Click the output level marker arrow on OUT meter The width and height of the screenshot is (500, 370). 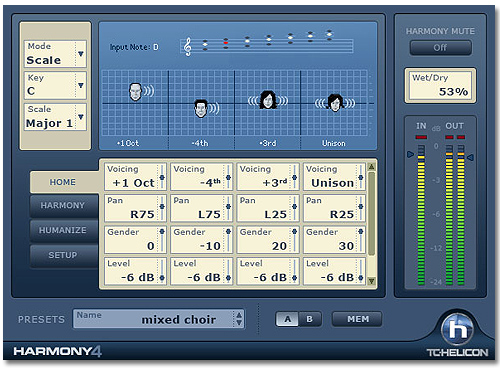pyautogui.click(x=470, y=157)
